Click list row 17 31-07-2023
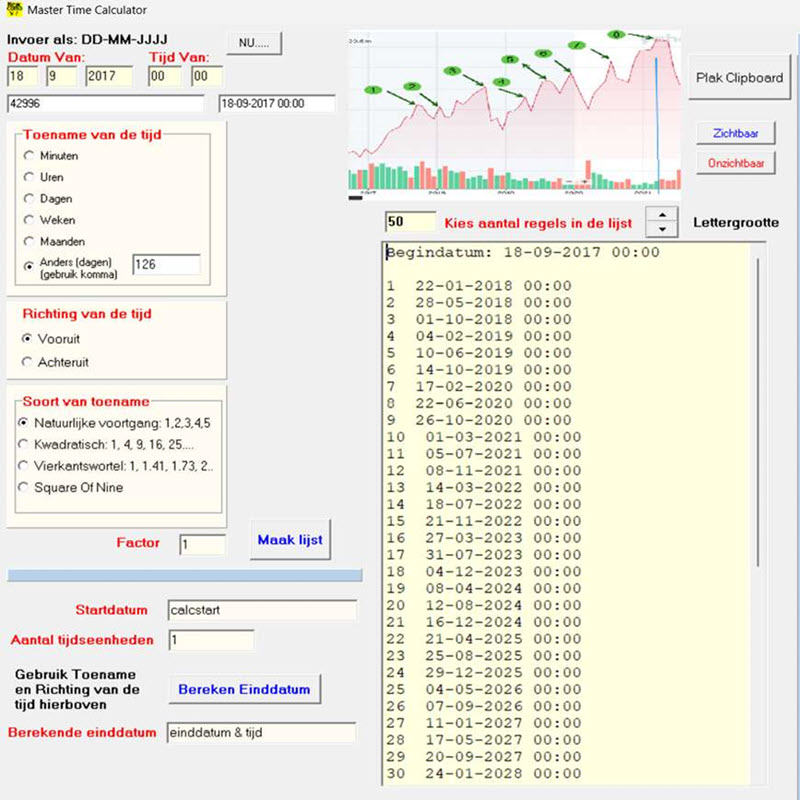The height and width of the screenshot is (800, 800). [x=484, y=555]
